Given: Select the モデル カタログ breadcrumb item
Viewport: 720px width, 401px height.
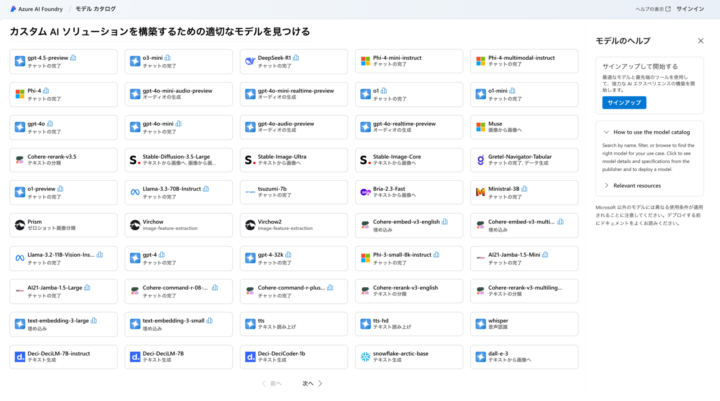Looking at the screenshot, I should [x=95, y=8].
